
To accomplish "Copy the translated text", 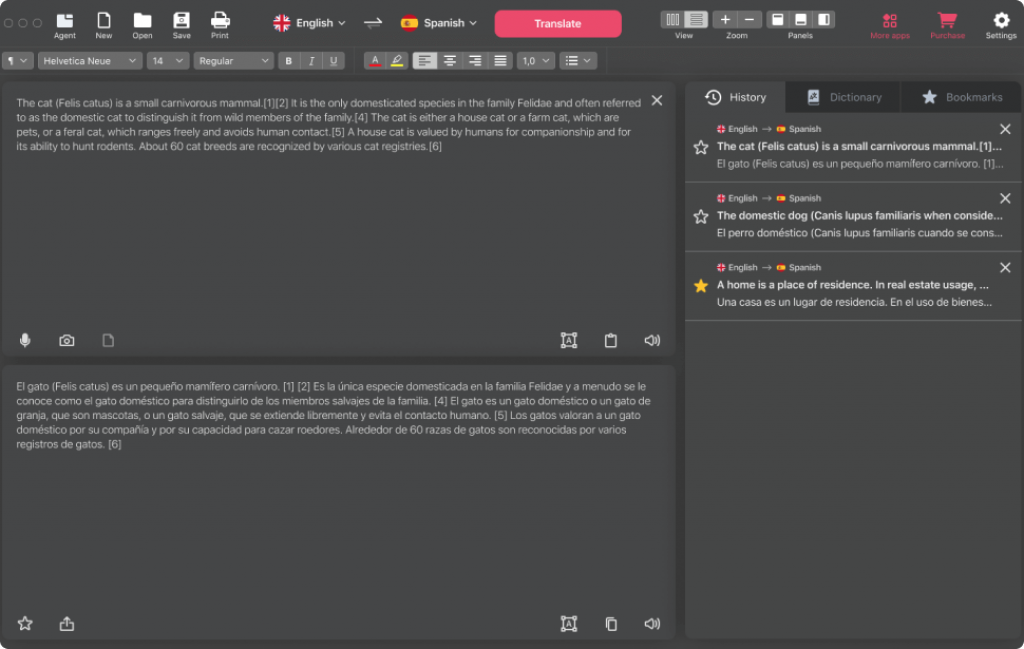I will (611, 623).
